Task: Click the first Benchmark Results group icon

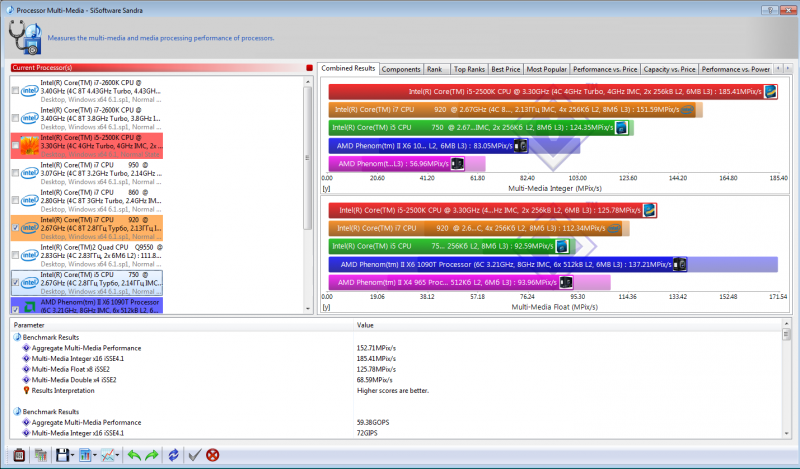Action: pos(17,337)
